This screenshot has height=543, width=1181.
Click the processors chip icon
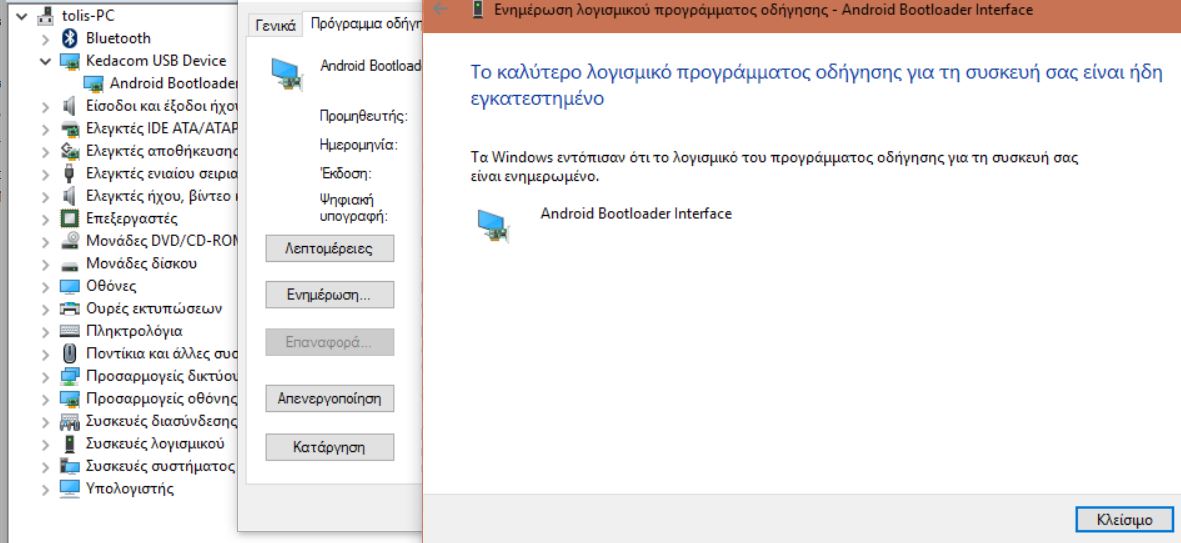[x=69, y=218]
